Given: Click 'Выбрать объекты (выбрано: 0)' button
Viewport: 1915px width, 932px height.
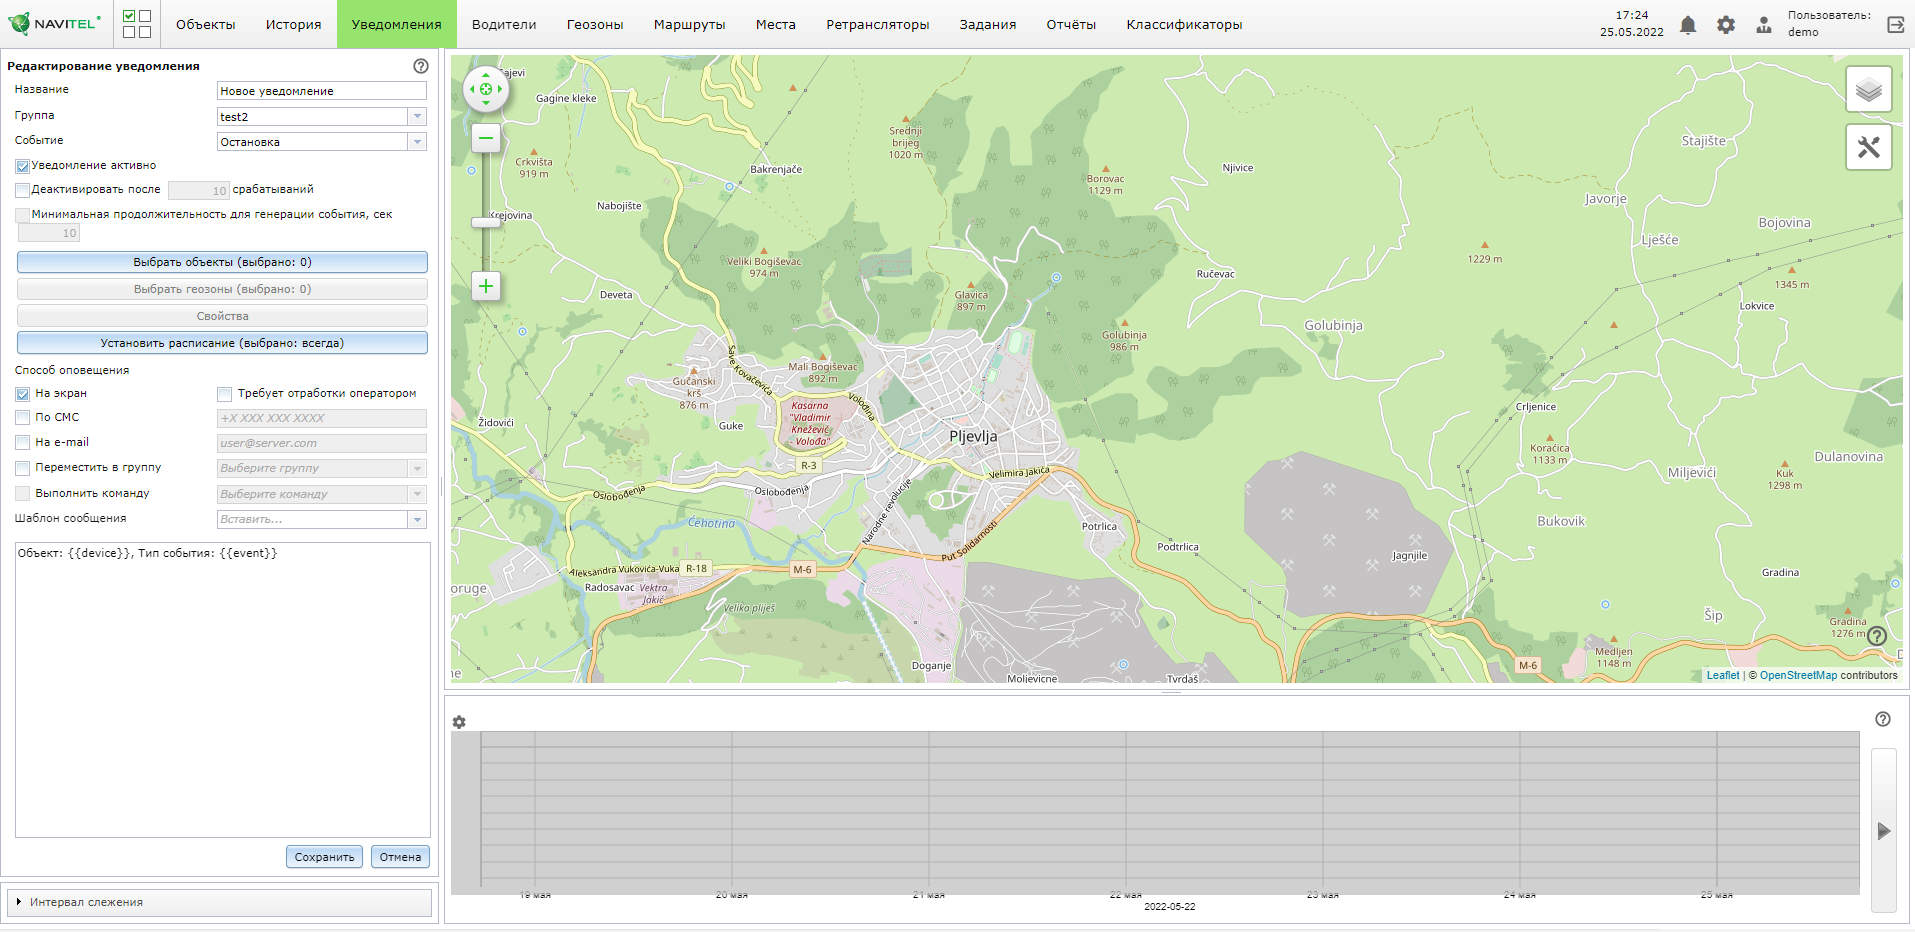Looking at the screenshot, I should (222, 262).
